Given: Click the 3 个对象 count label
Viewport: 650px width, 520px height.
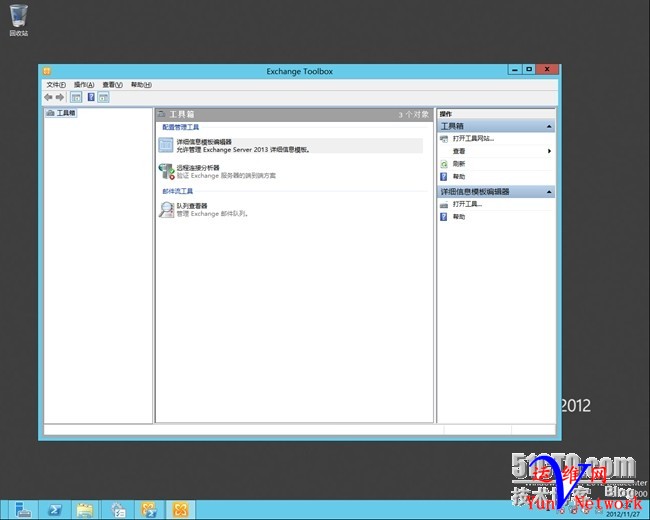Looking at the screenshot, I should [x=413, y=114].
